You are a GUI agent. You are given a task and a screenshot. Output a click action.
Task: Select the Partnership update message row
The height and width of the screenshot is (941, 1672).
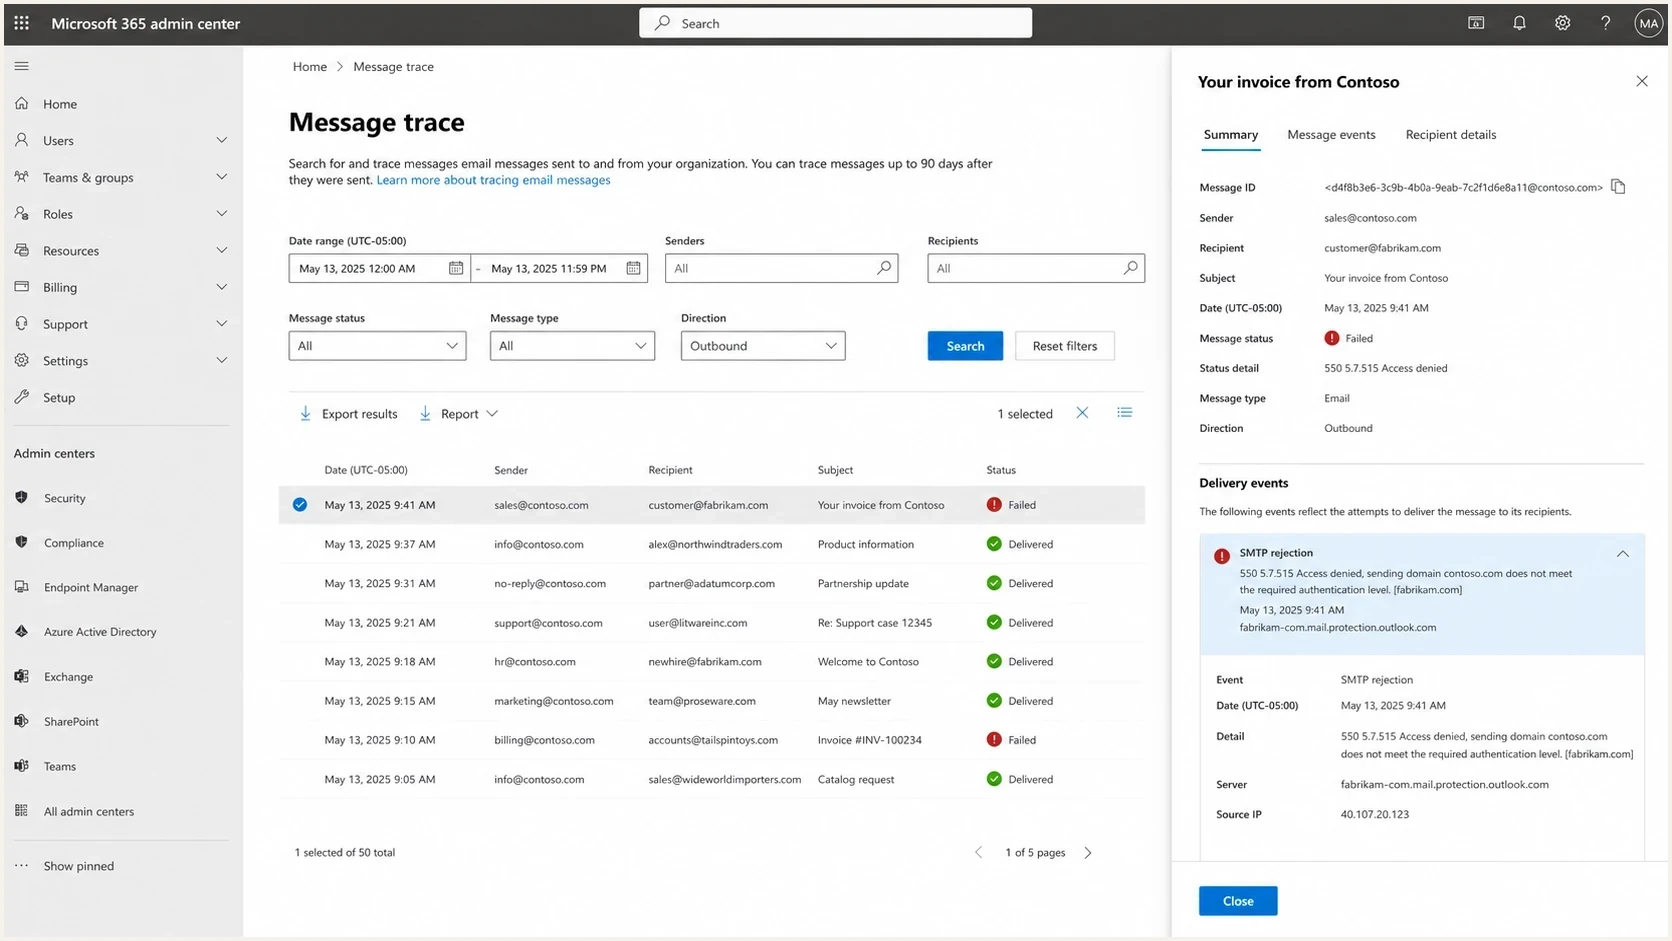(712, 583)
